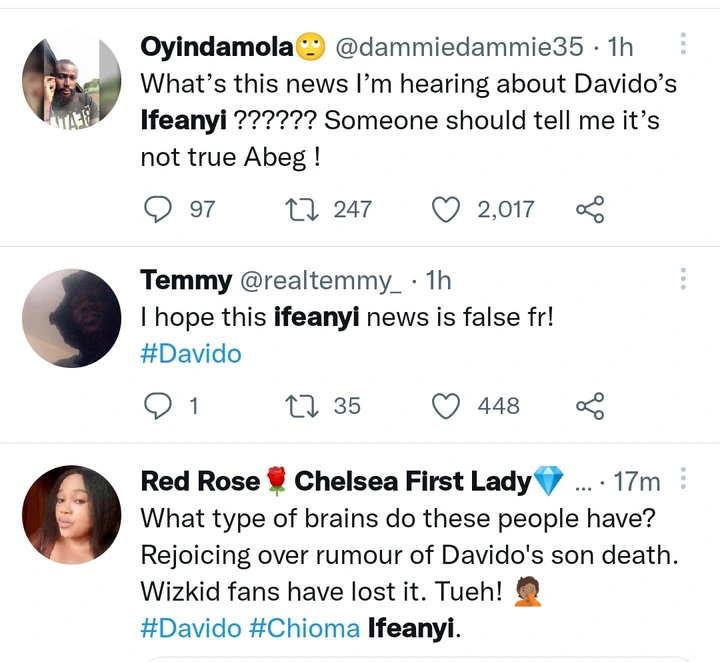This screenshot has width=720, height=662.
Task: Open more options on Red Rose's tweet
Action: pos(683,479)
